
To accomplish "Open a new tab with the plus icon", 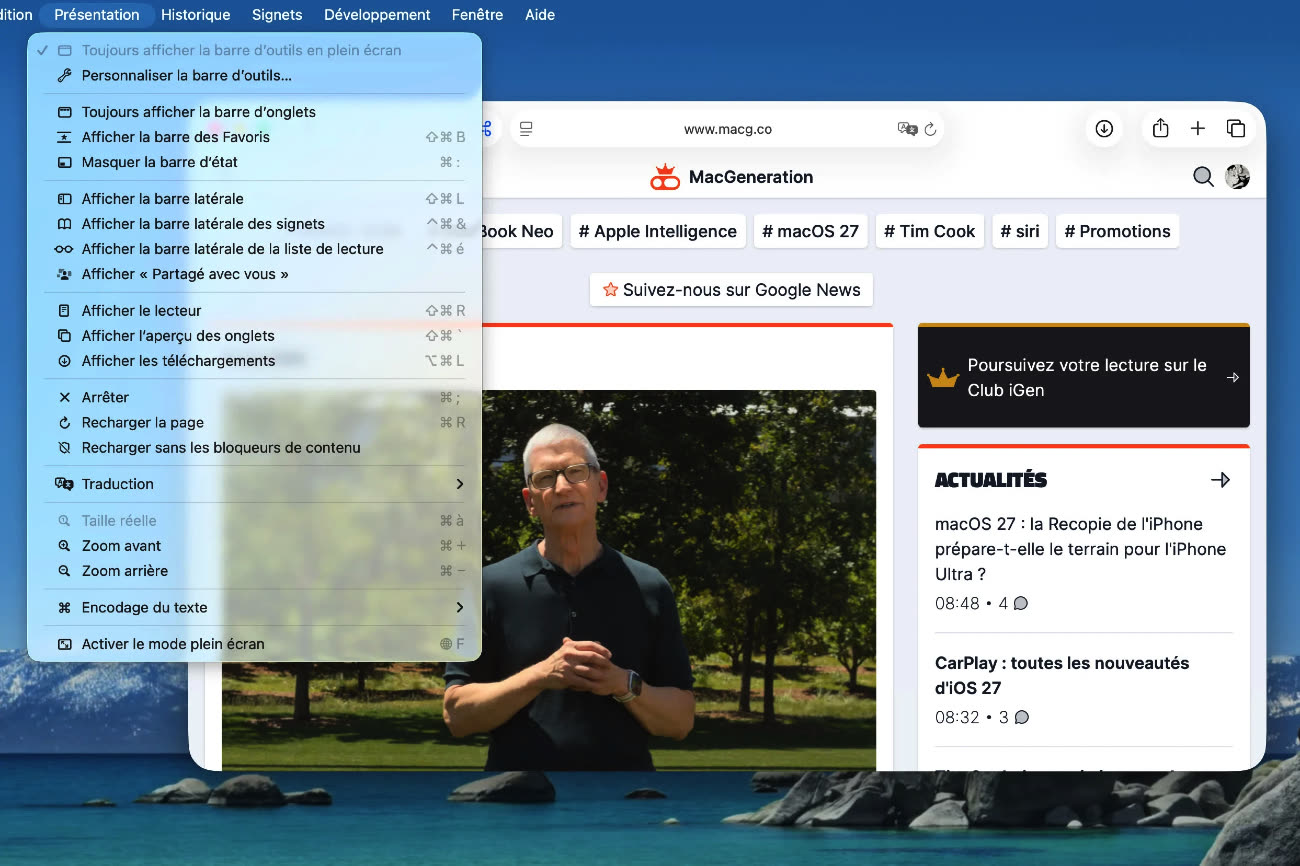I will [1198, 128].
